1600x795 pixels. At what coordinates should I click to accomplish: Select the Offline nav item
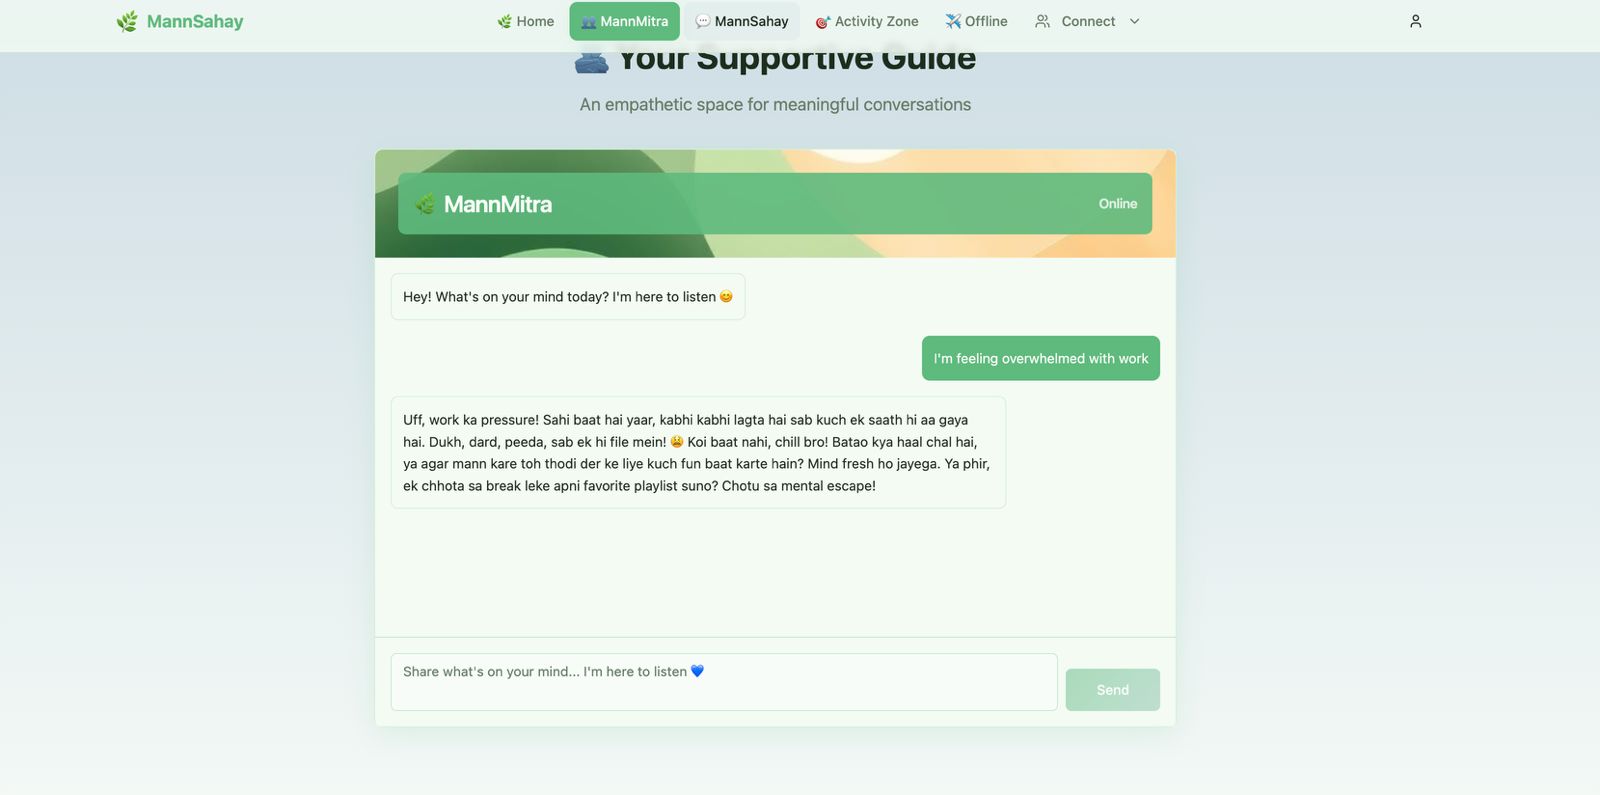pyautogui.click(x=976, y=21)
